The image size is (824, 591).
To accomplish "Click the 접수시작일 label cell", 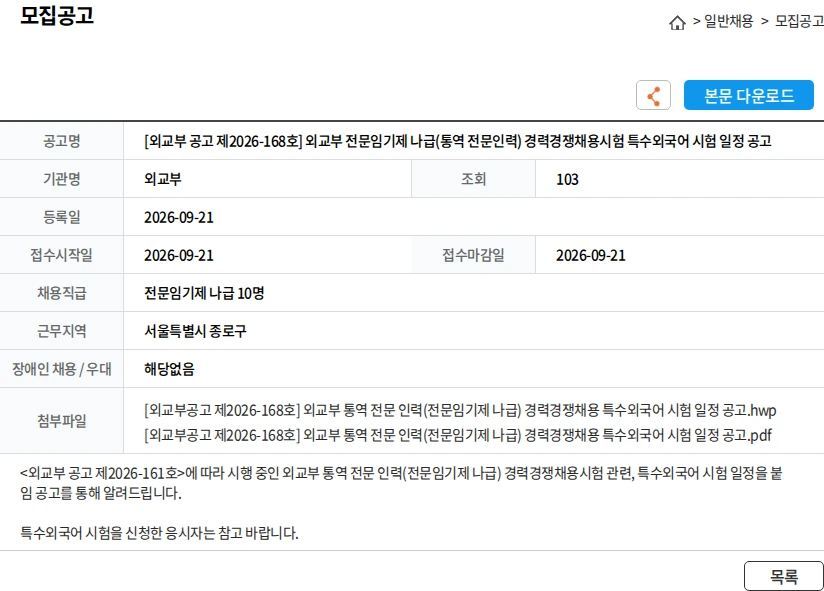I will tap(61, 255).
